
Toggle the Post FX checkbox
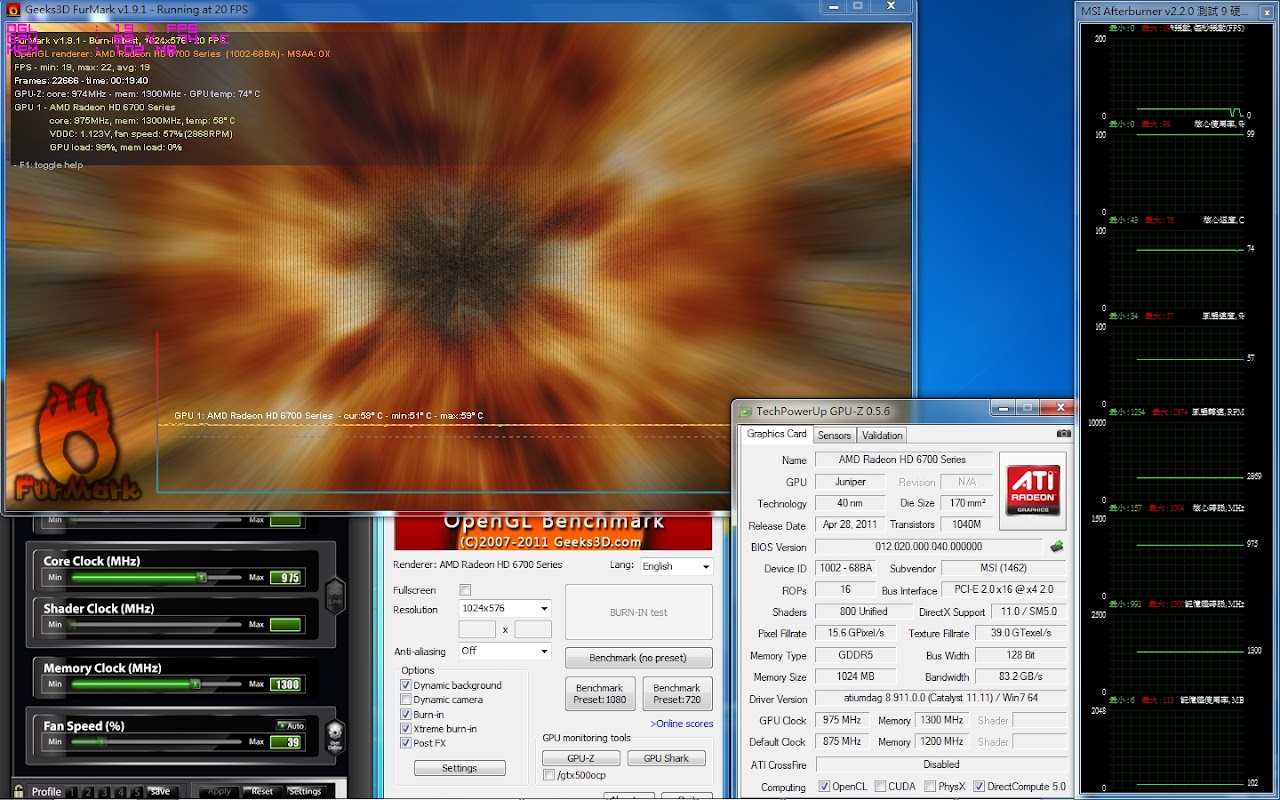click(x=406, y=743)
